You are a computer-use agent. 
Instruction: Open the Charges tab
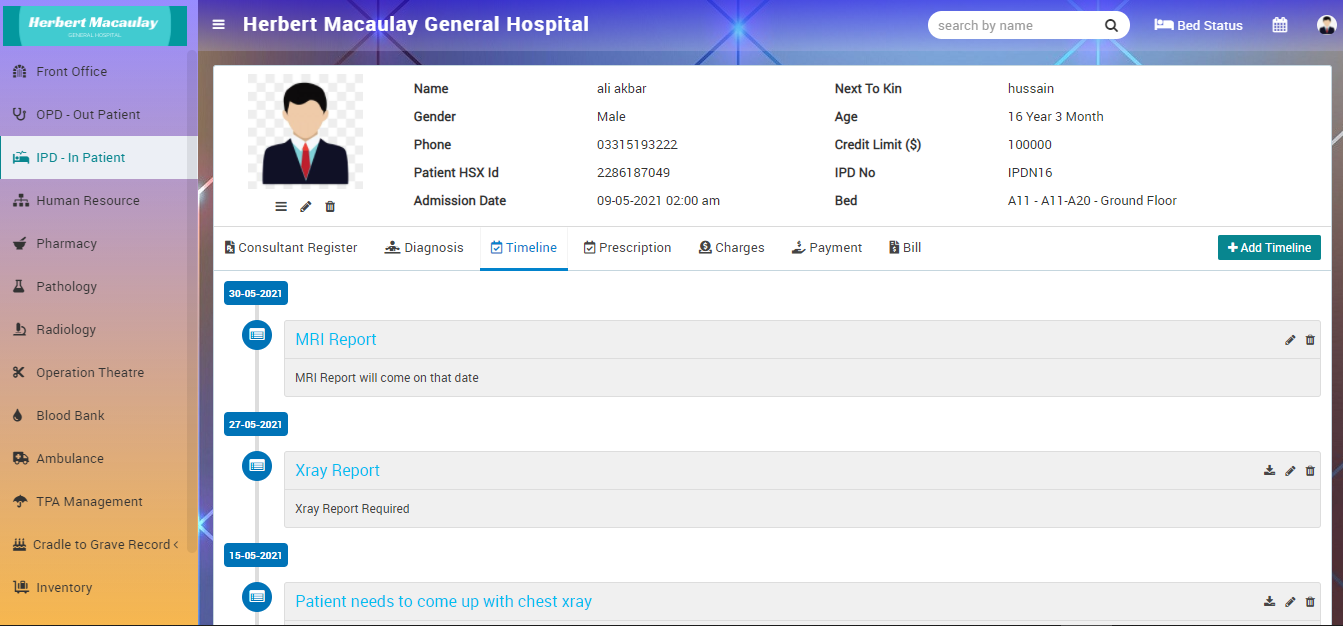[x=731, y=248]
